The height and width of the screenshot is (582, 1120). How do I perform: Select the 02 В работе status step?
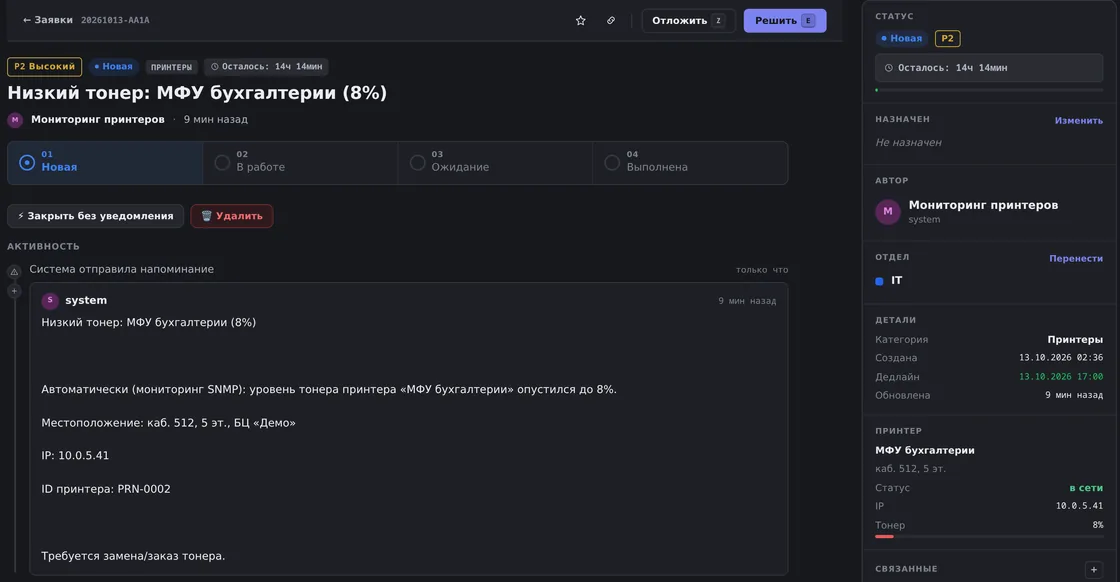coord(300,163)
